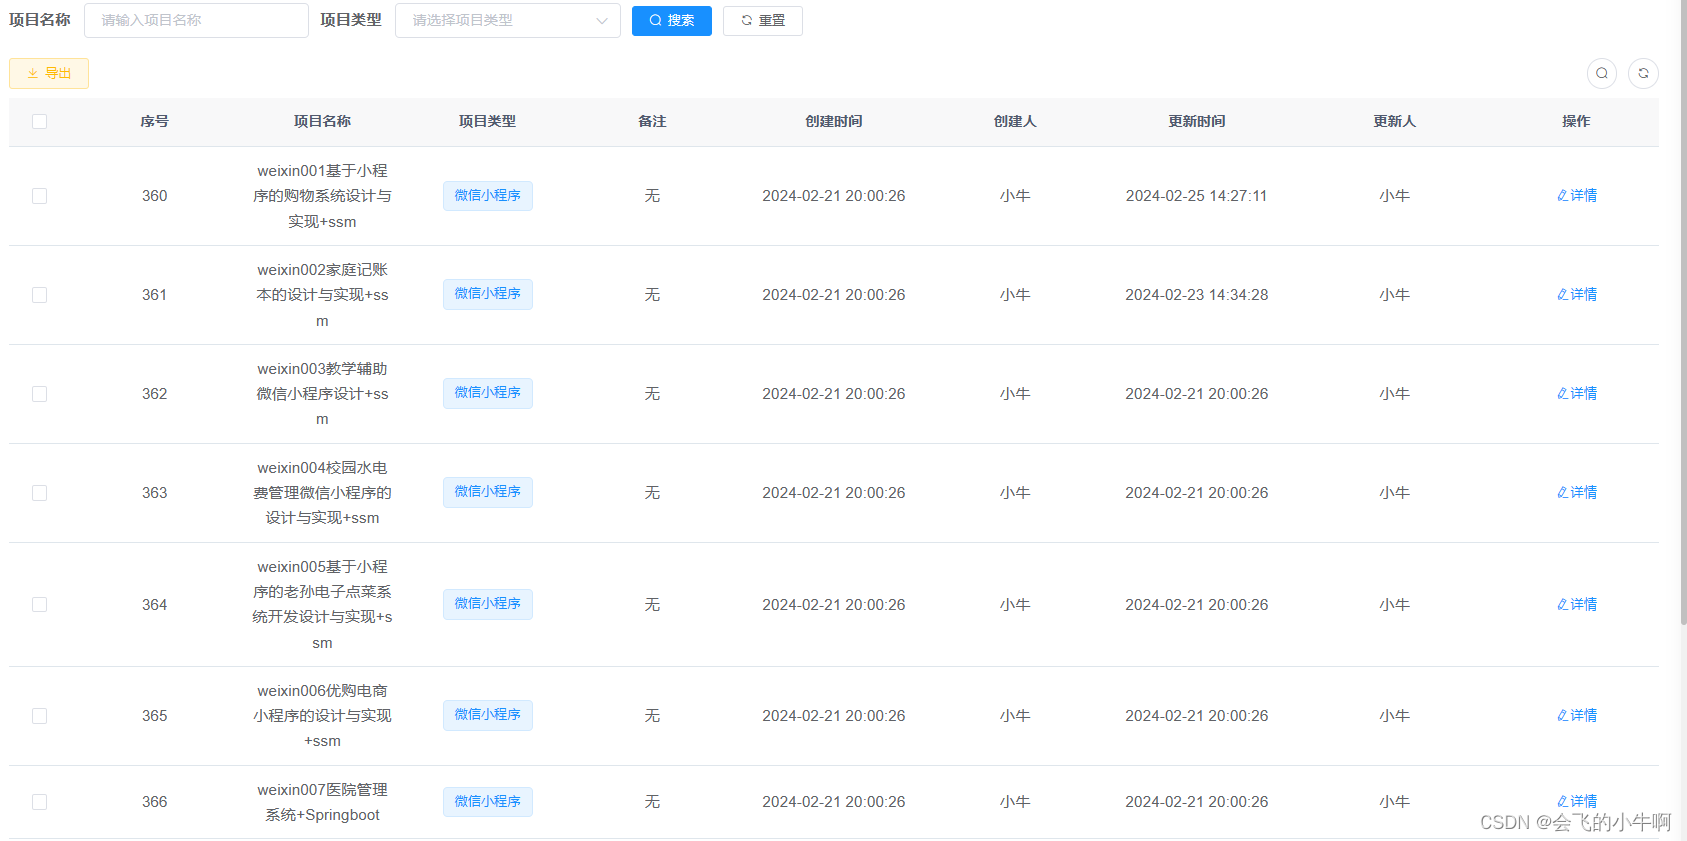Click the 操作 column header
Screen dimensions: 1687x841
click(x=1576, y=121)
